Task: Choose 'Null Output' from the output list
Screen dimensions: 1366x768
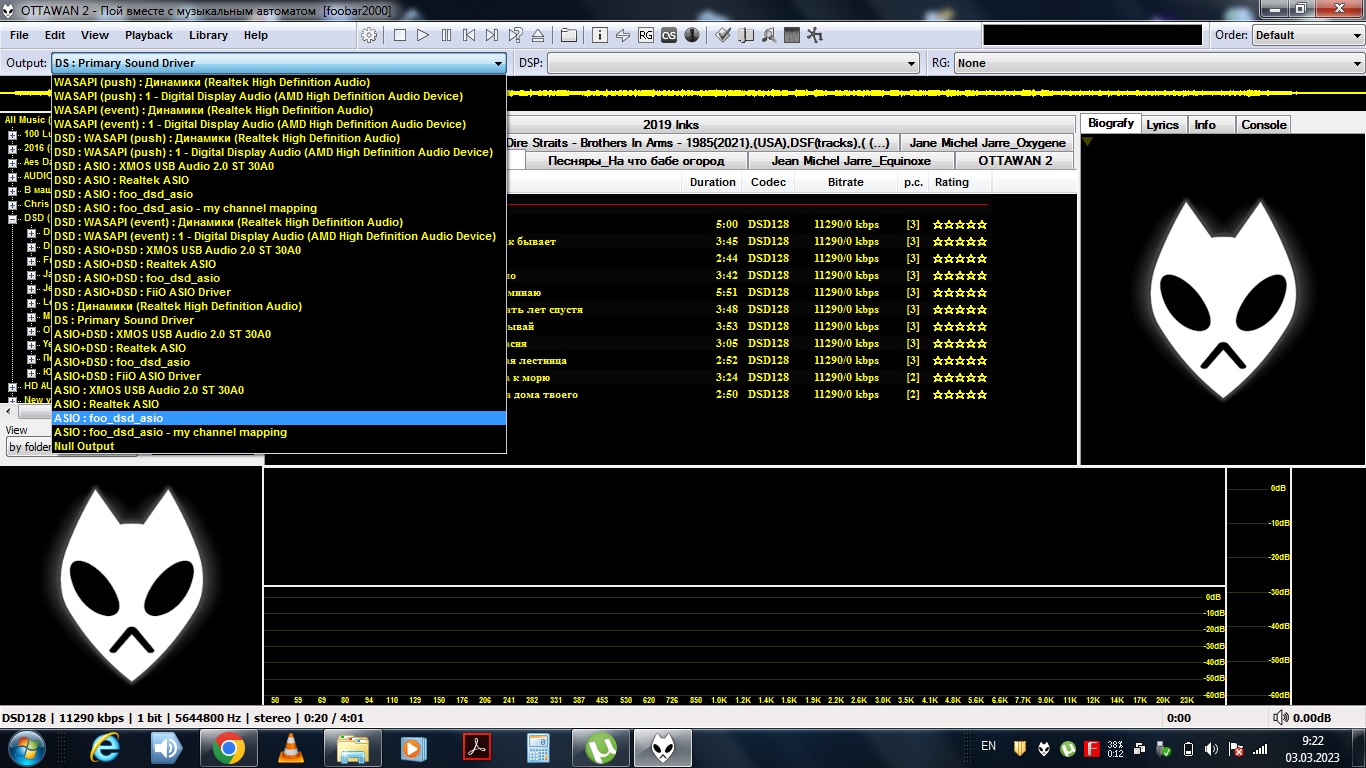Action: 84,446
